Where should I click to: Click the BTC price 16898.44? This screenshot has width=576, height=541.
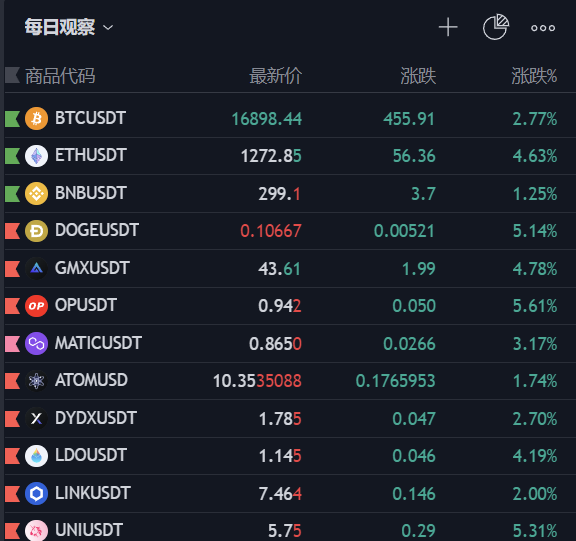(x=267, y=119)
